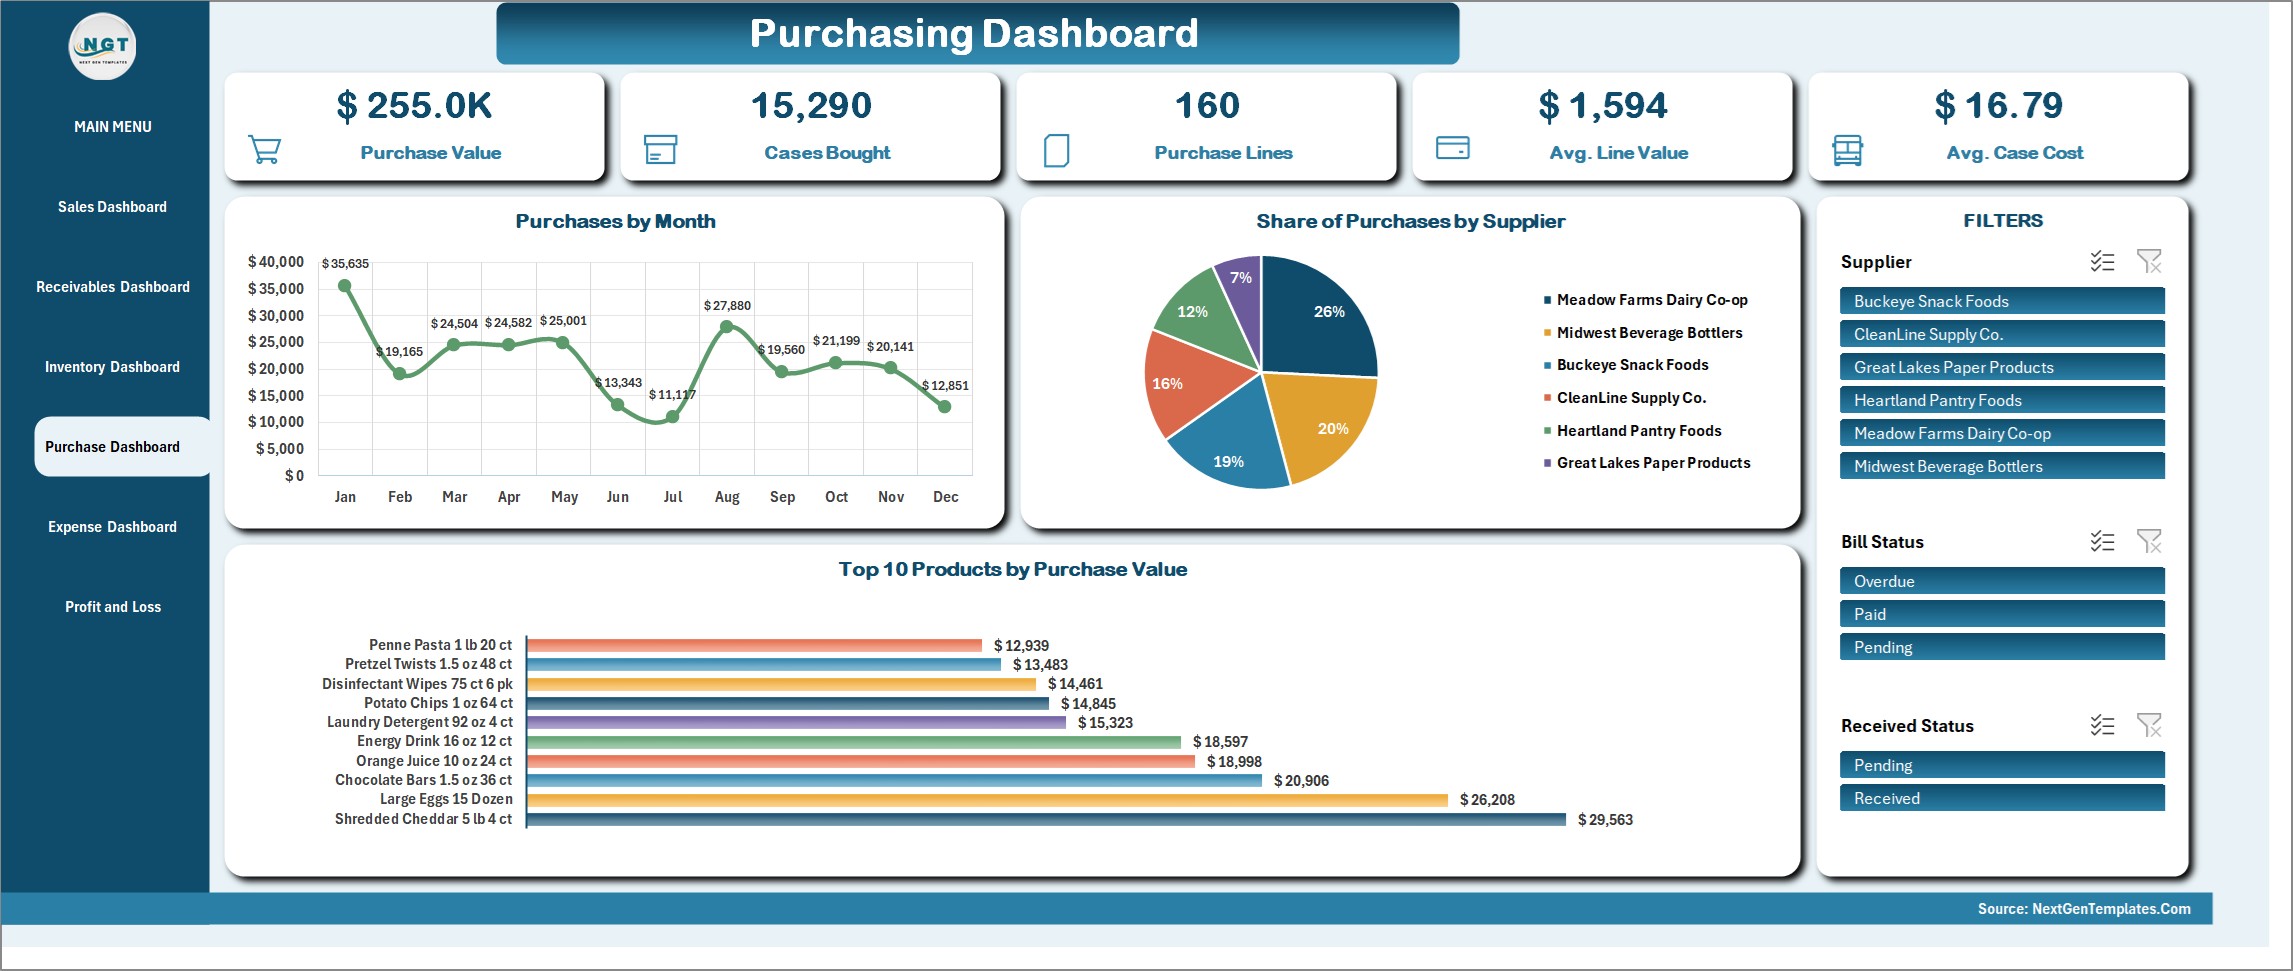Select Overdue in Bill Status

[x=2002, y=581]
